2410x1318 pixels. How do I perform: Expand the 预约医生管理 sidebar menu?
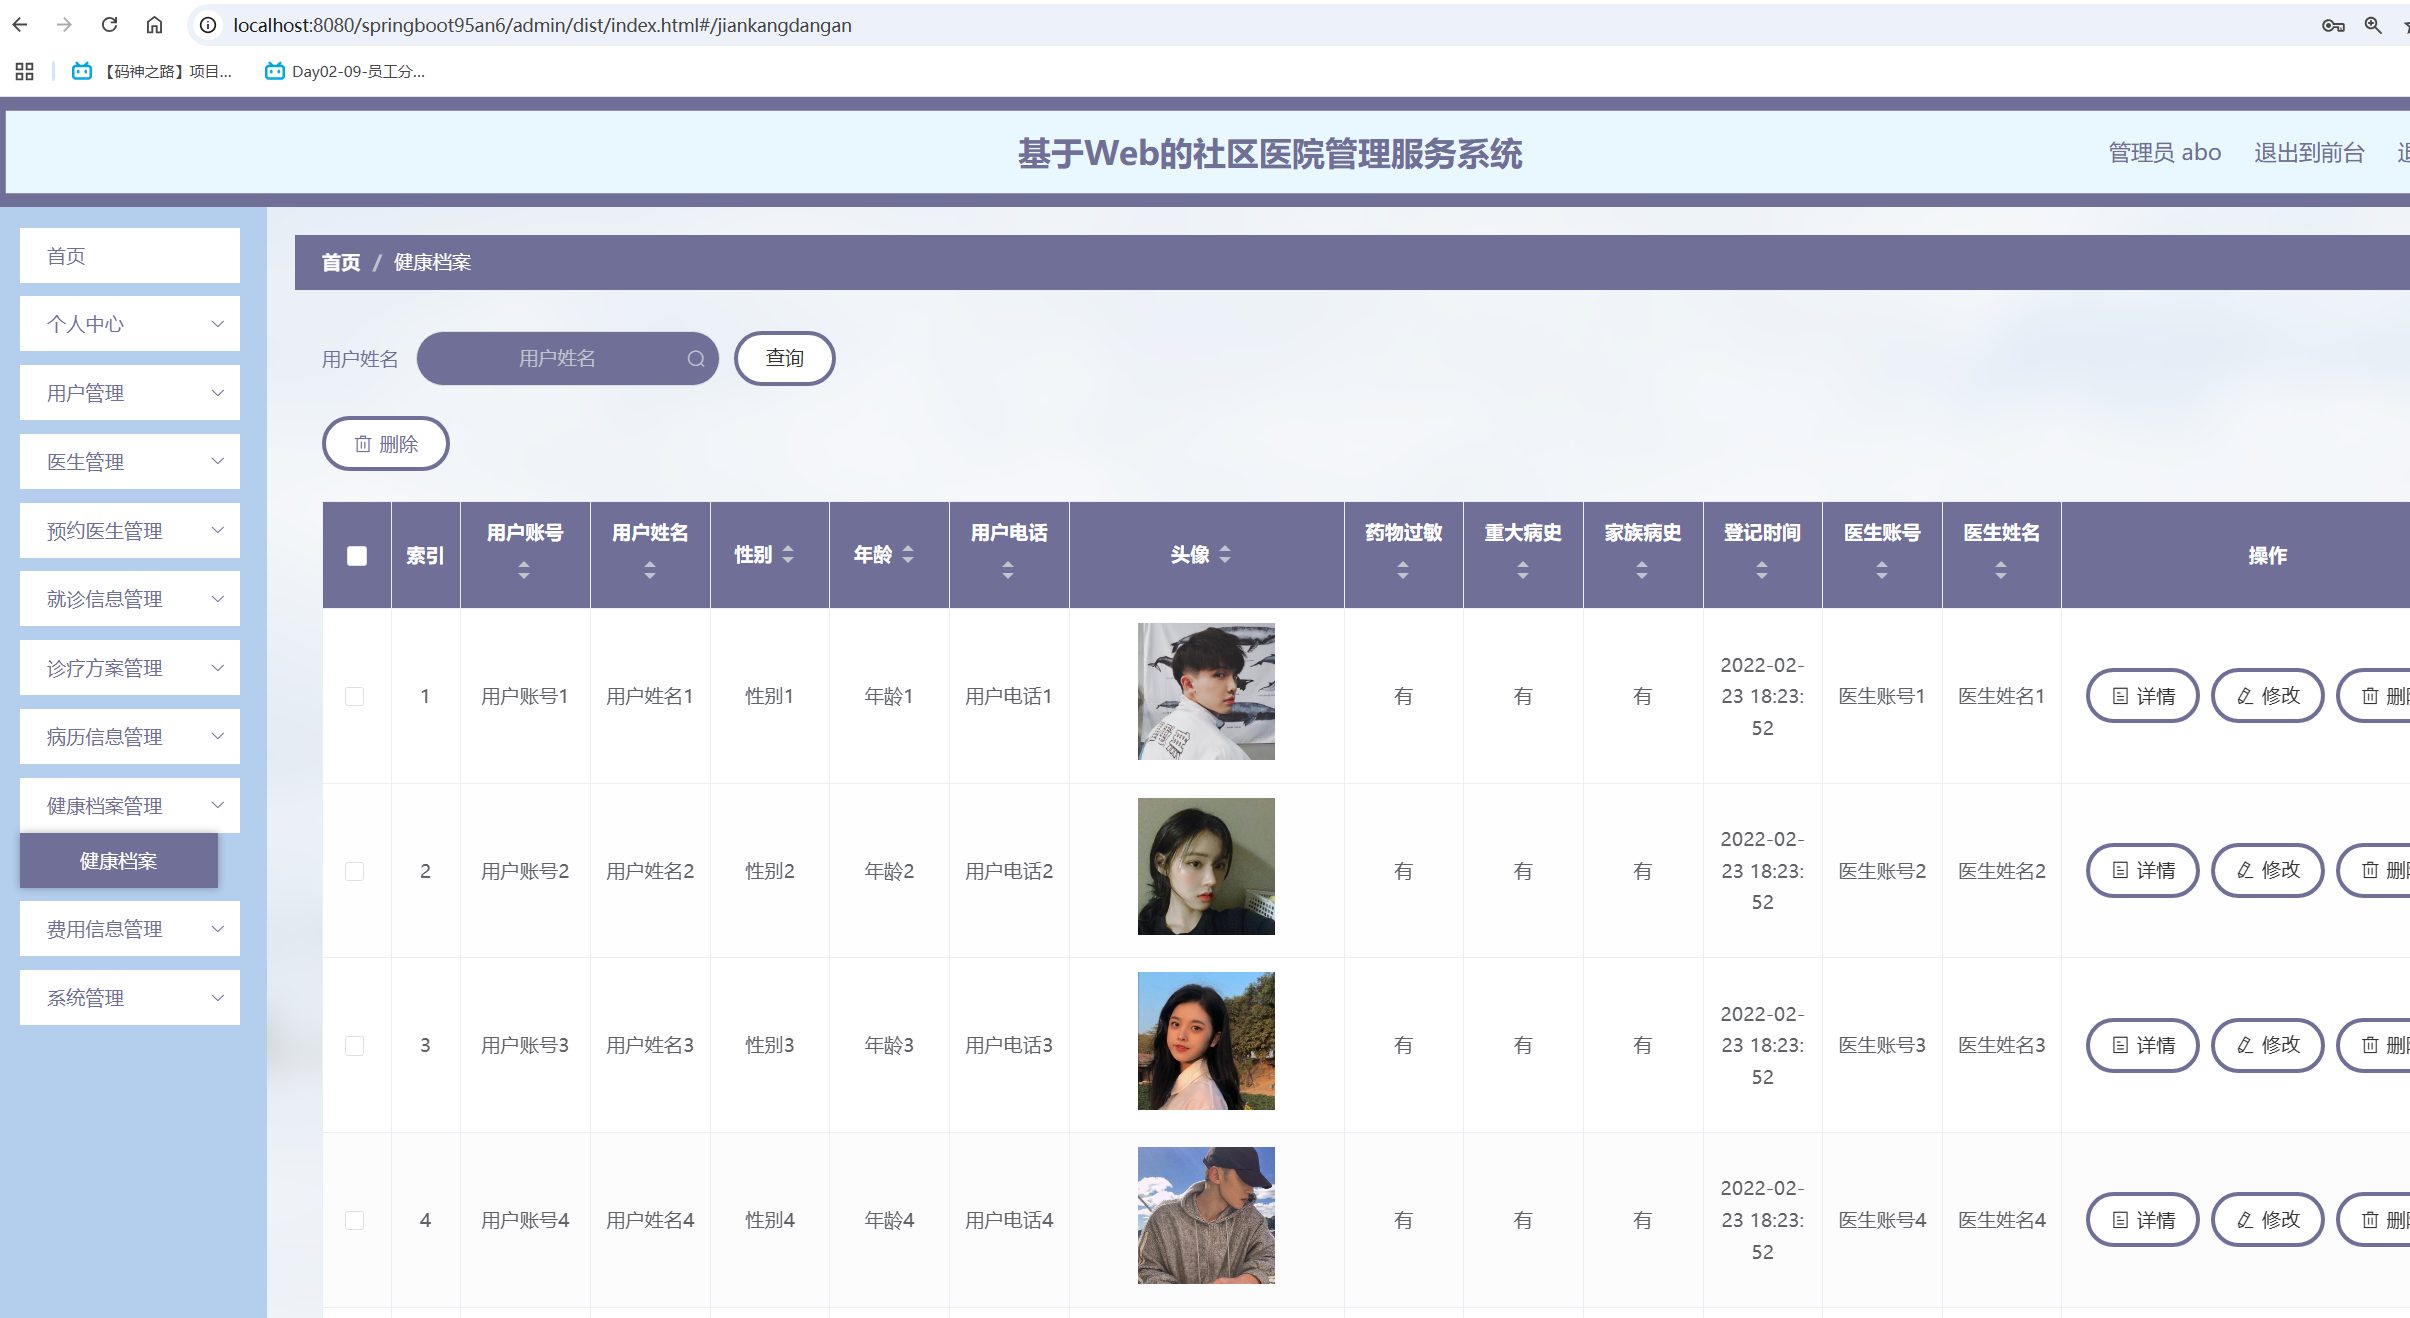130,531
